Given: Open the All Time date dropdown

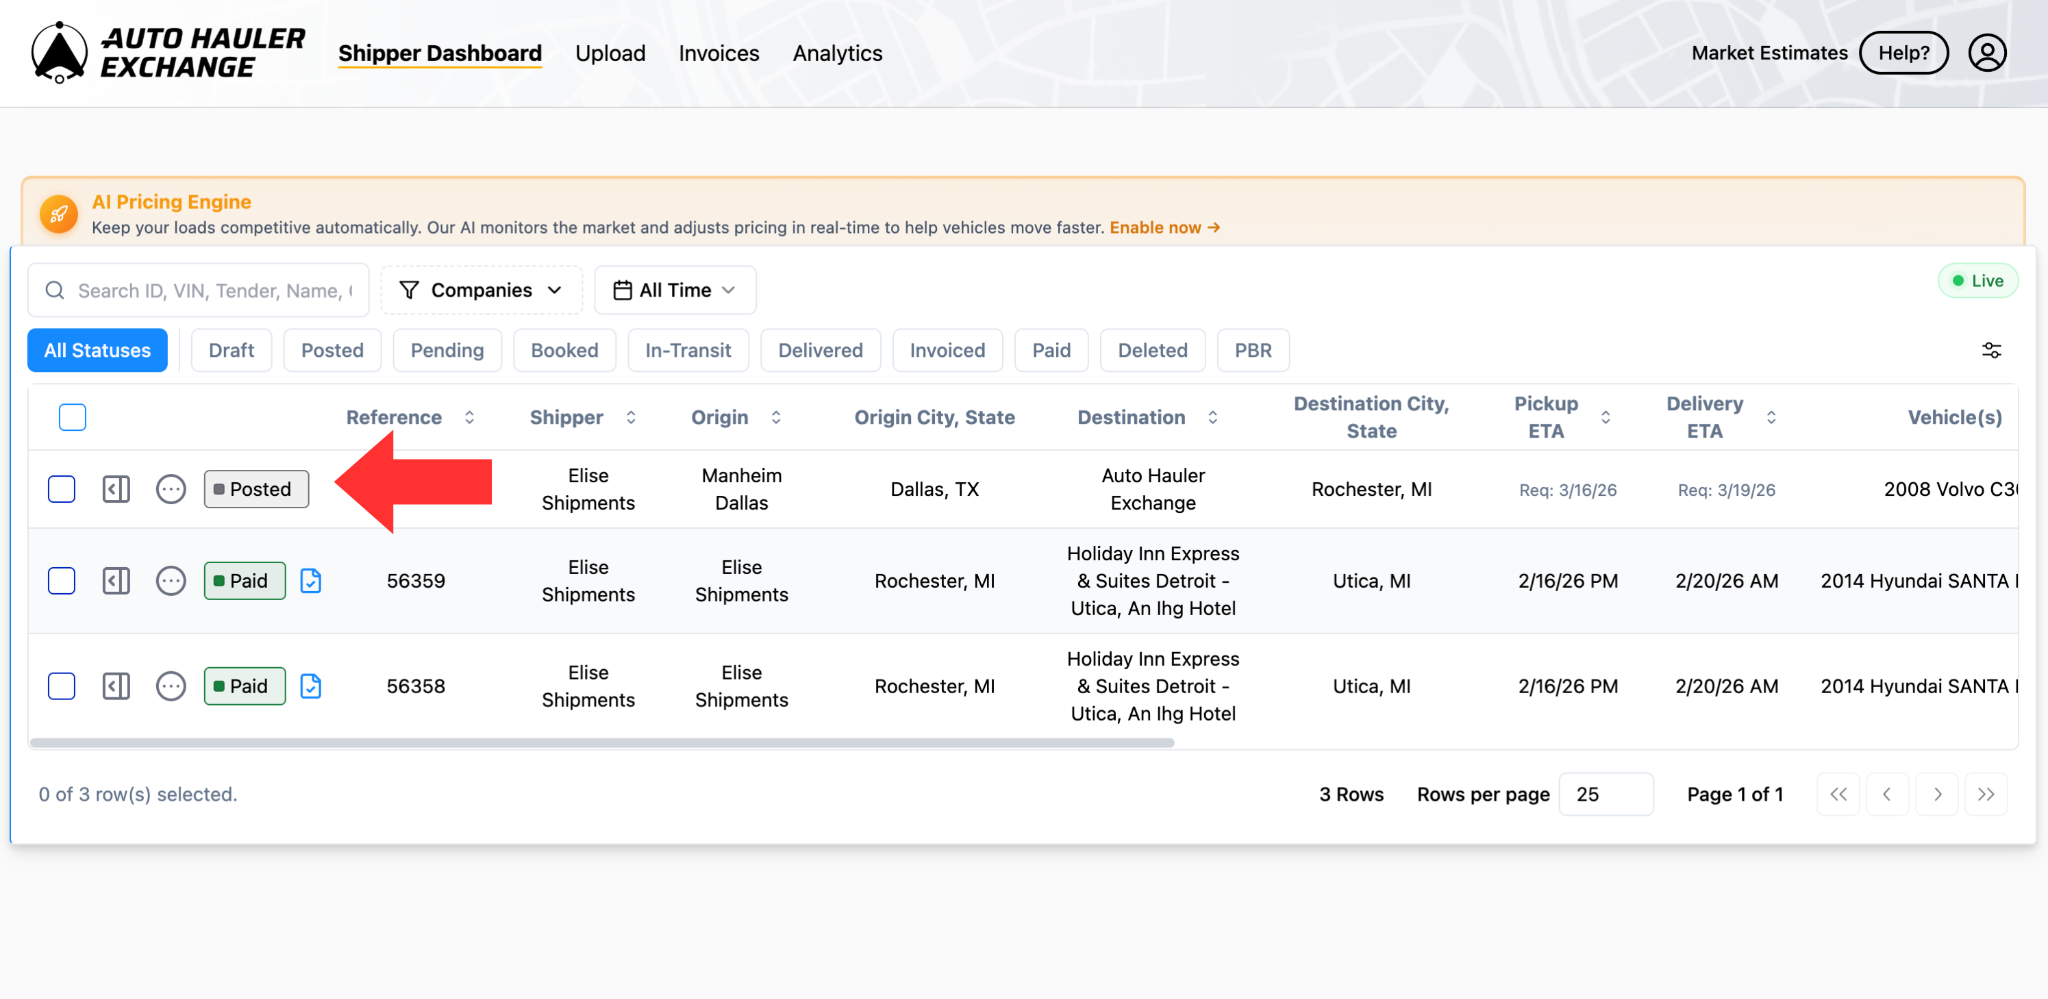Looking at the screenshot, I should click(x=675, y=290).
